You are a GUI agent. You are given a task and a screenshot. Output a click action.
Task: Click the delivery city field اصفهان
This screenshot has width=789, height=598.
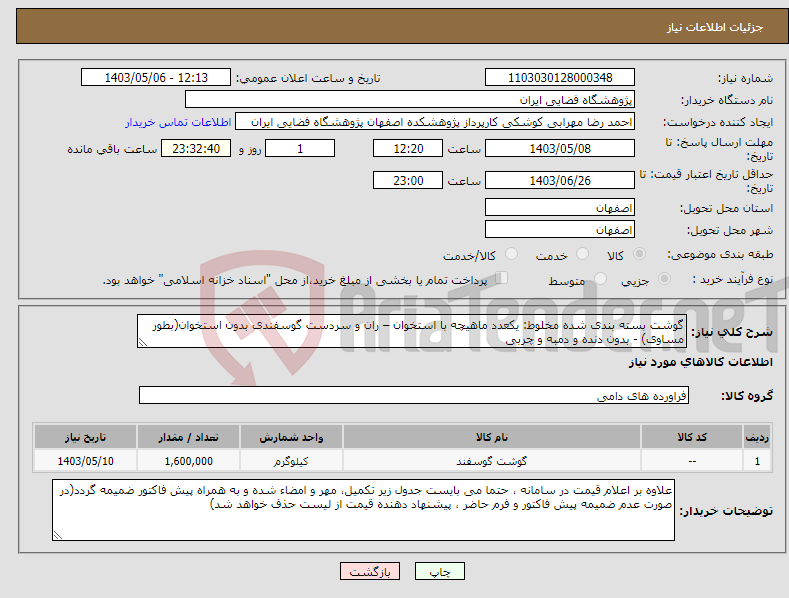pos(560,230)
